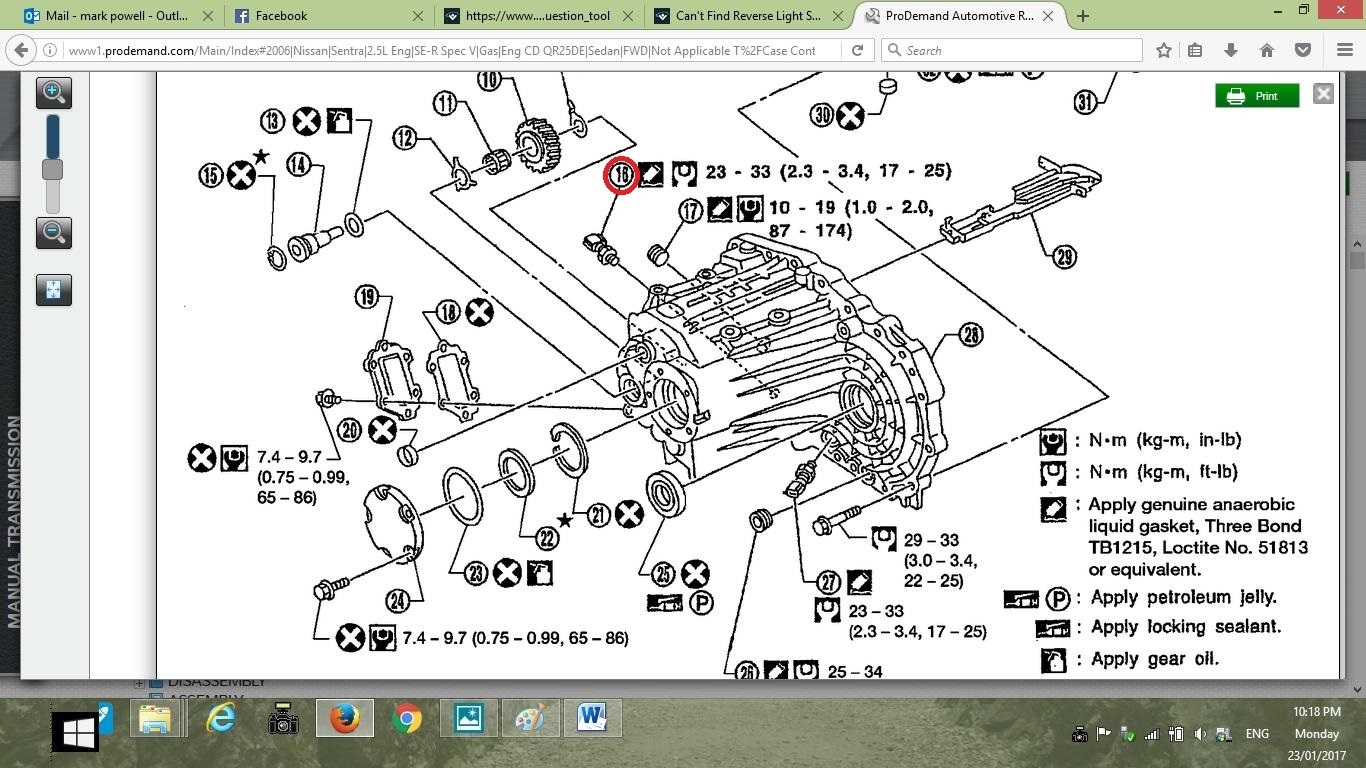Open the Firefox hamburger menu
The width and height of the screenshot is (1366, 768).
[x=1345, y=50]
